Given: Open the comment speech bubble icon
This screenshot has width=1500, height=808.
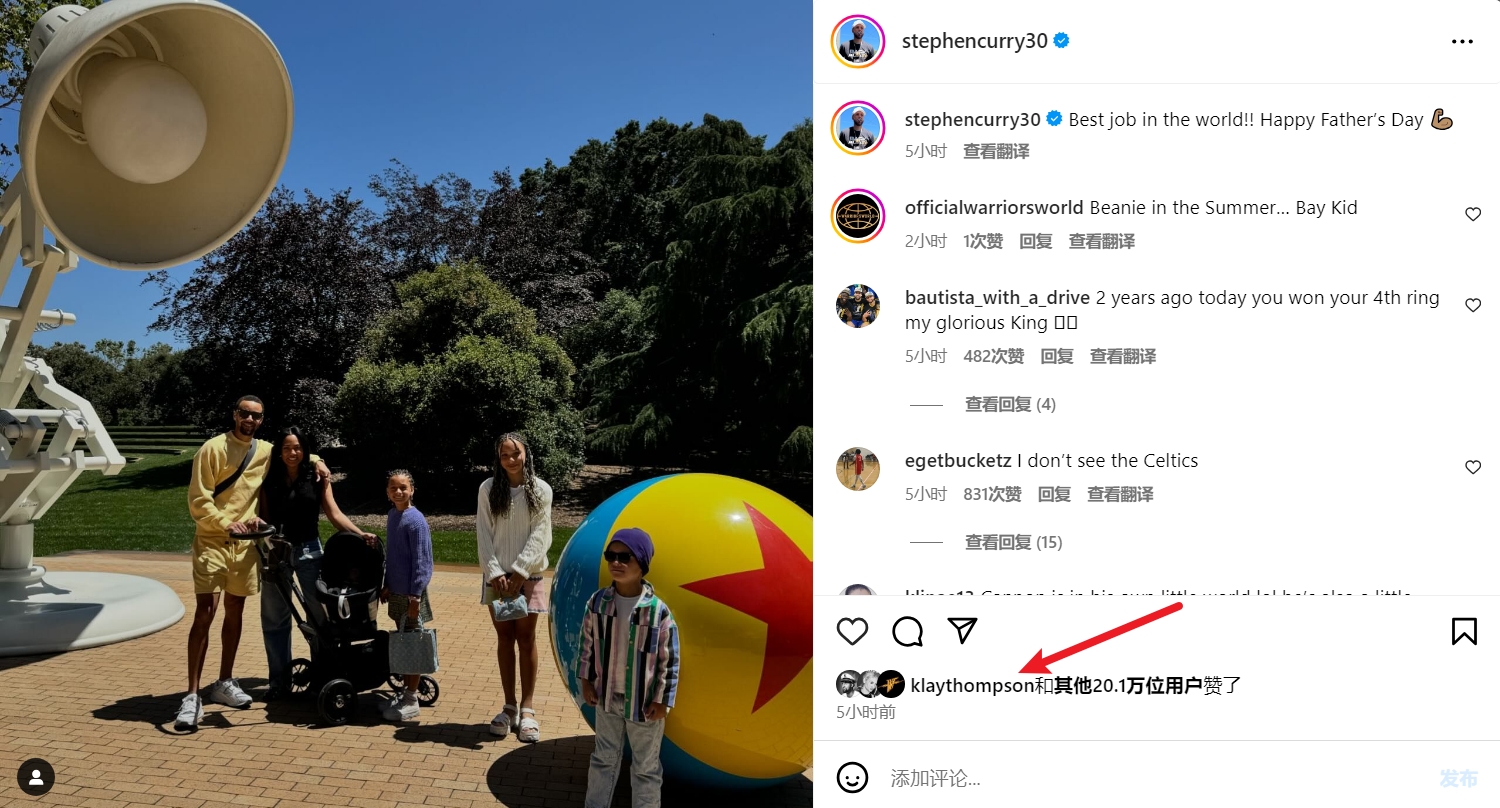Looking at the screenshot, I should tap(907, 632).
